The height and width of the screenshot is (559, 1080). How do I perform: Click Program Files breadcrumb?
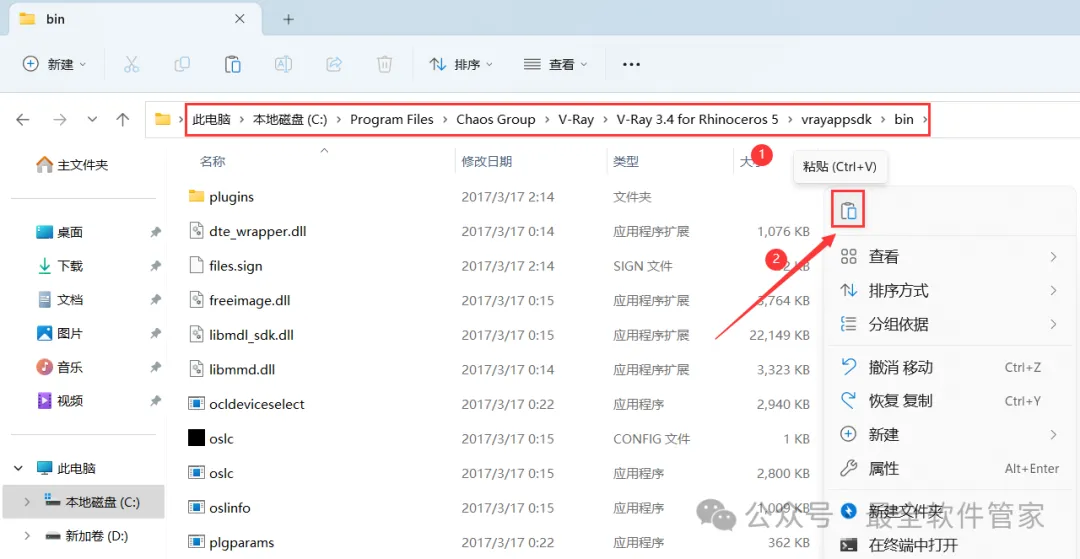pyautogui.click(x=392, y=120)
